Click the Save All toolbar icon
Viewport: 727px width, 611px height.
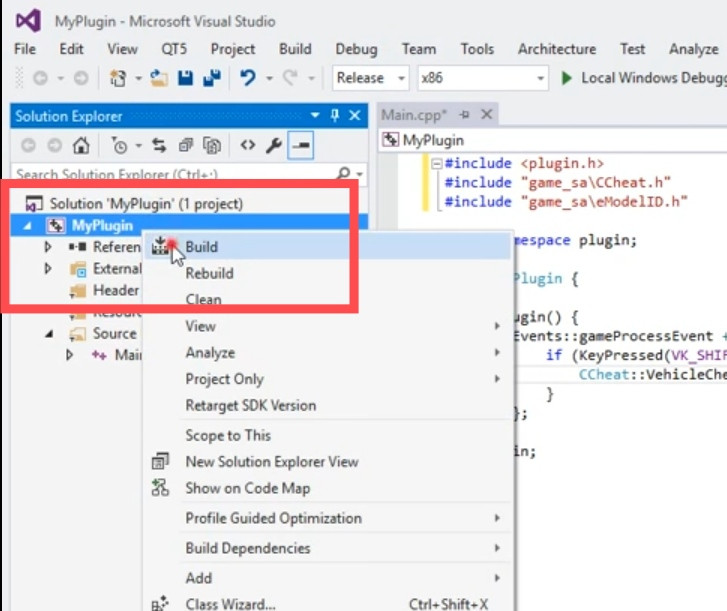[212, 78]
